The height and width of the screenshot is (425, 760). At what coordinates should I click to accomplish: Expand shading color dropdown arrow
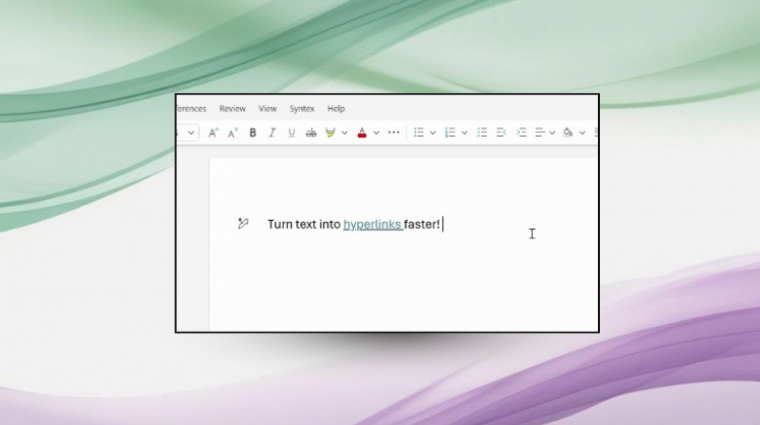coord(582,133)
